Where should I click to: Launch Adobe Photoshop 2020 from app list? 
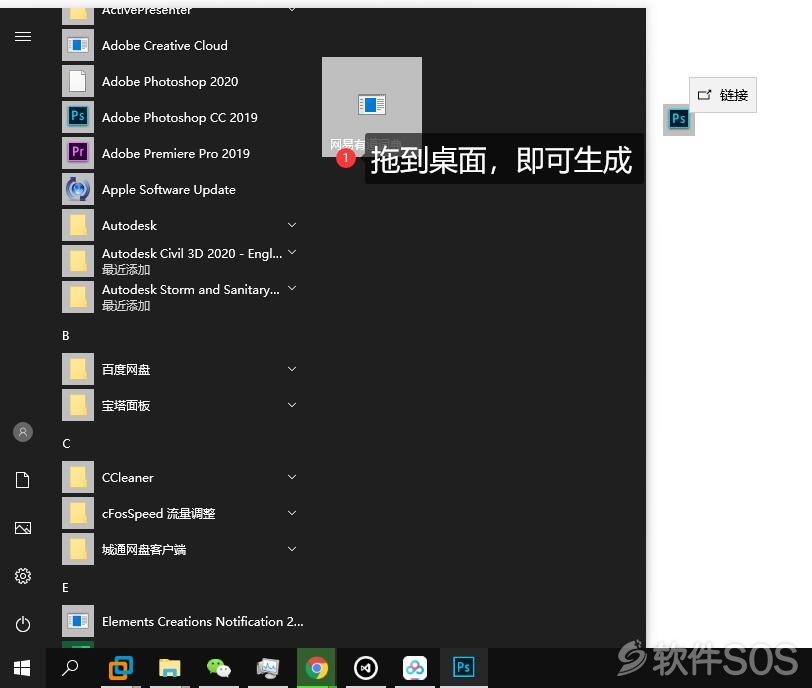[181, 81]
